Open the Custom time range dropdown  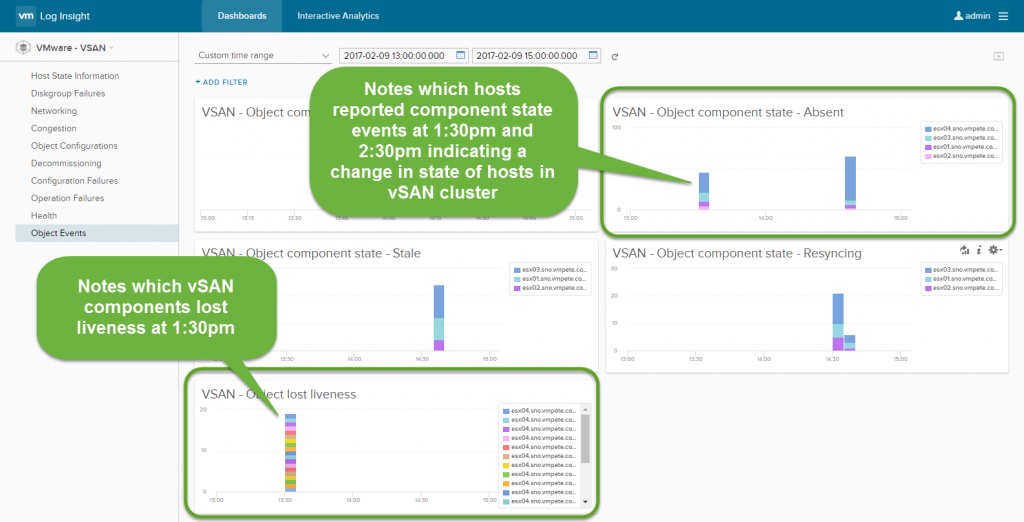263,56
